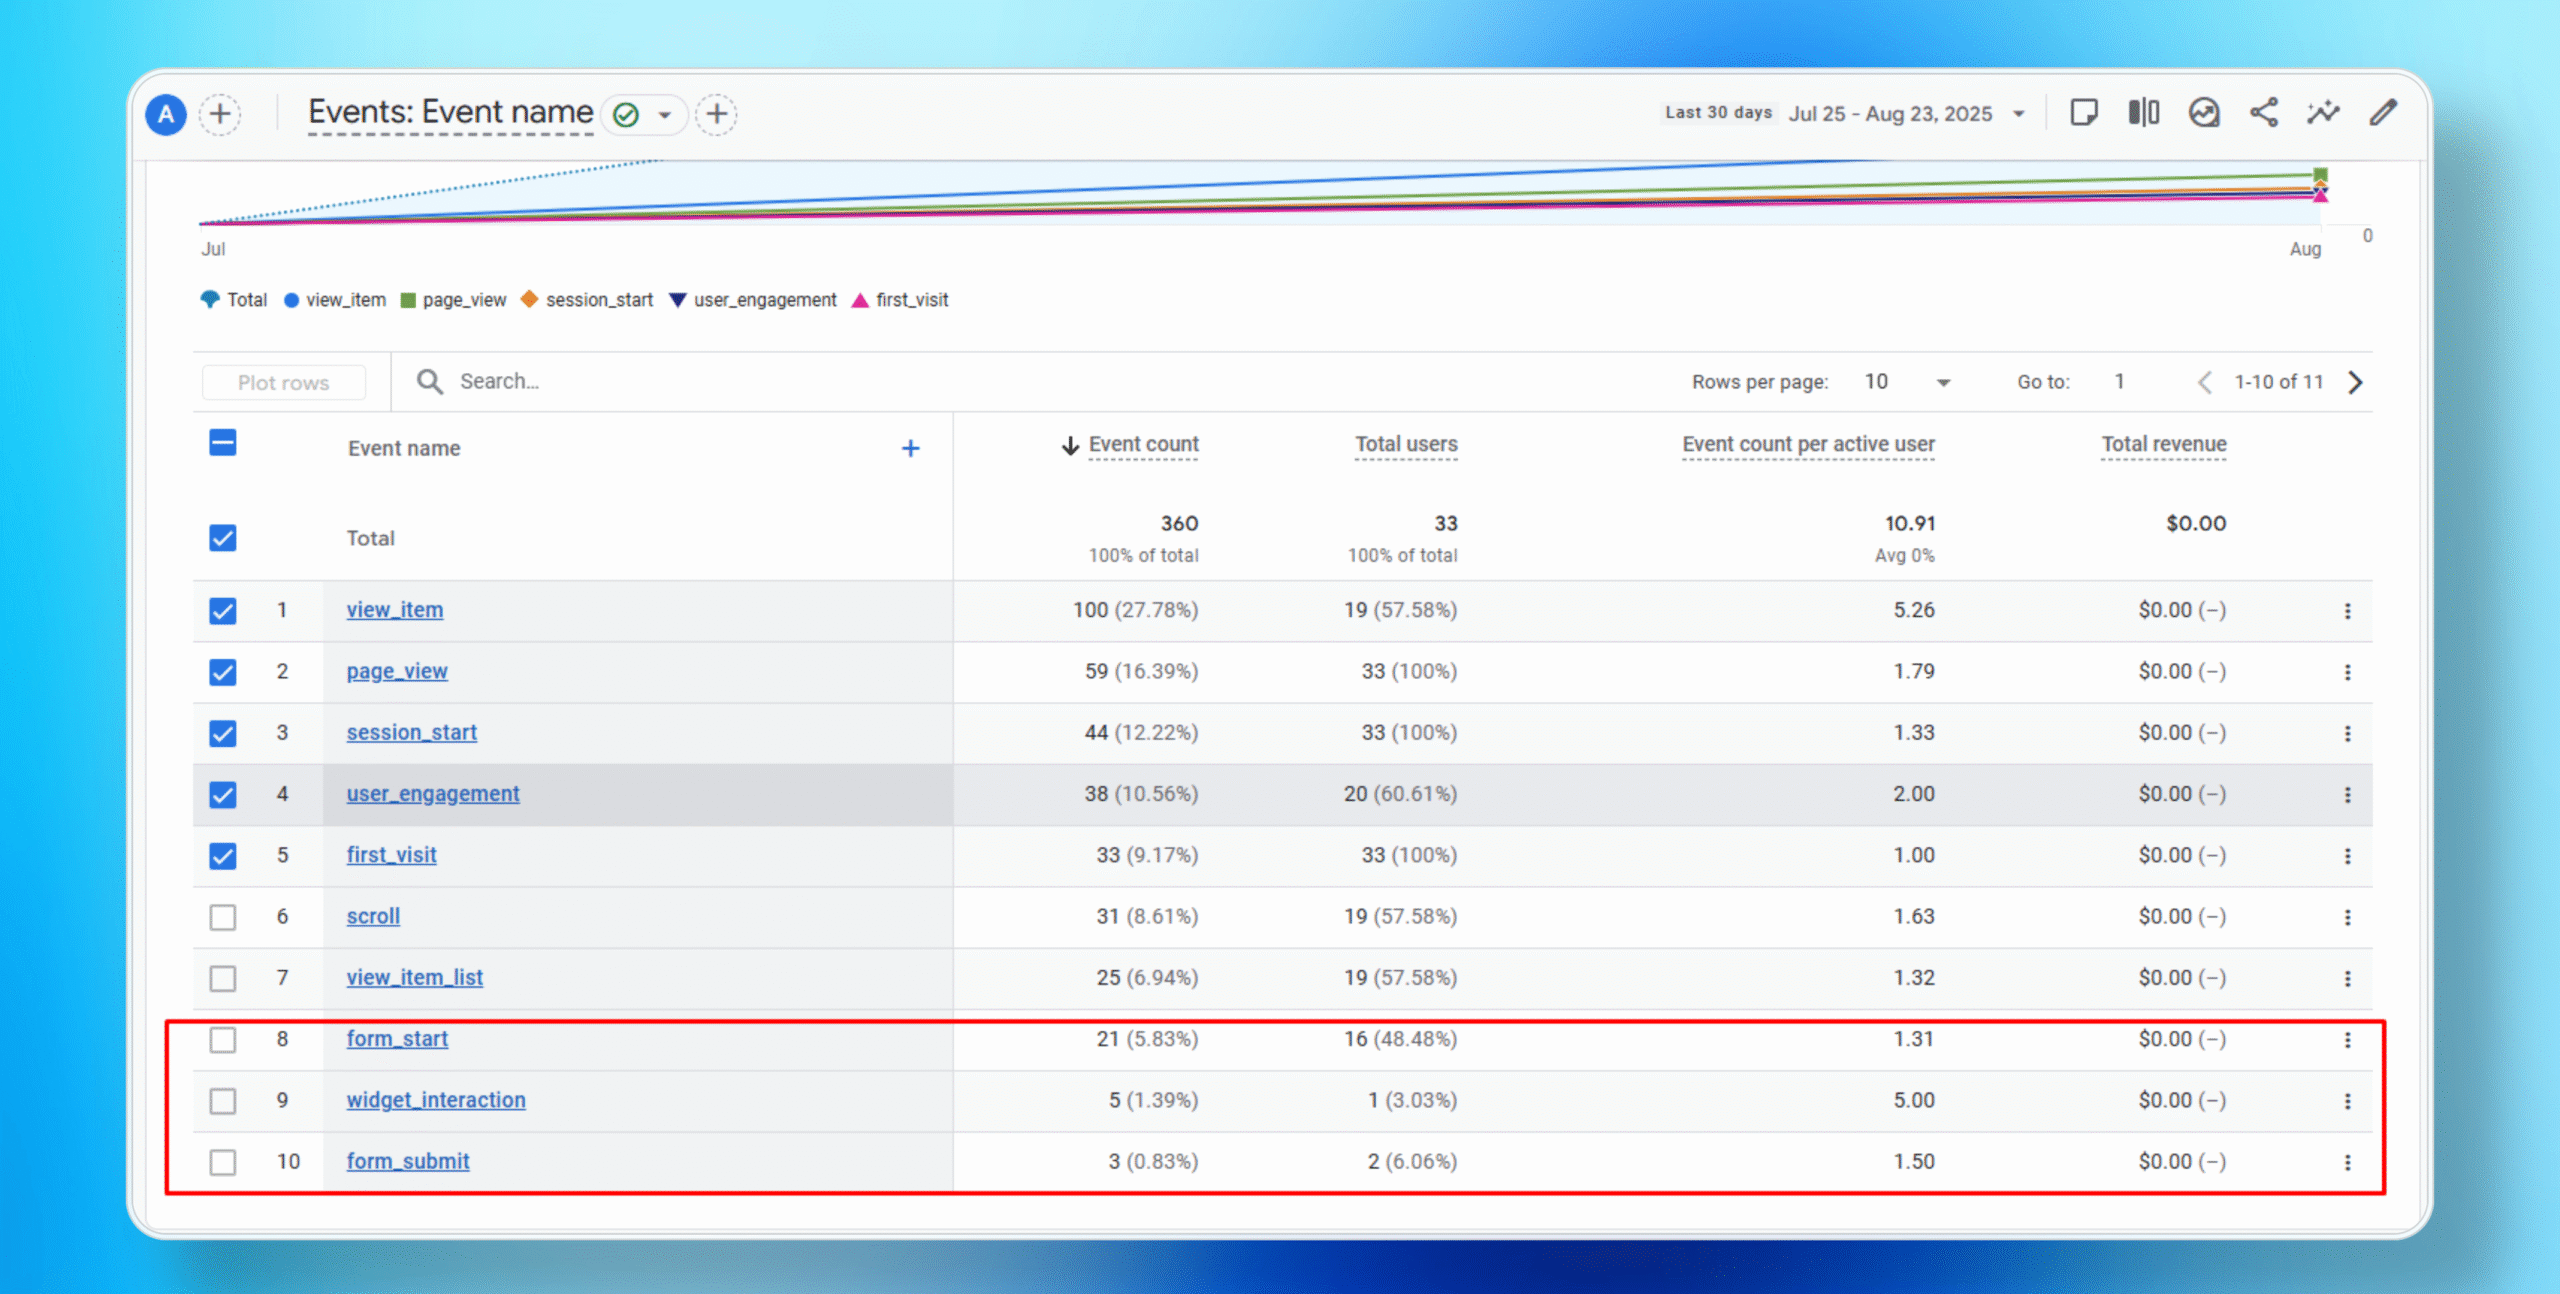Go to previous page arrow
Screen dimensions: 2560x1294
click(2204, 382)
